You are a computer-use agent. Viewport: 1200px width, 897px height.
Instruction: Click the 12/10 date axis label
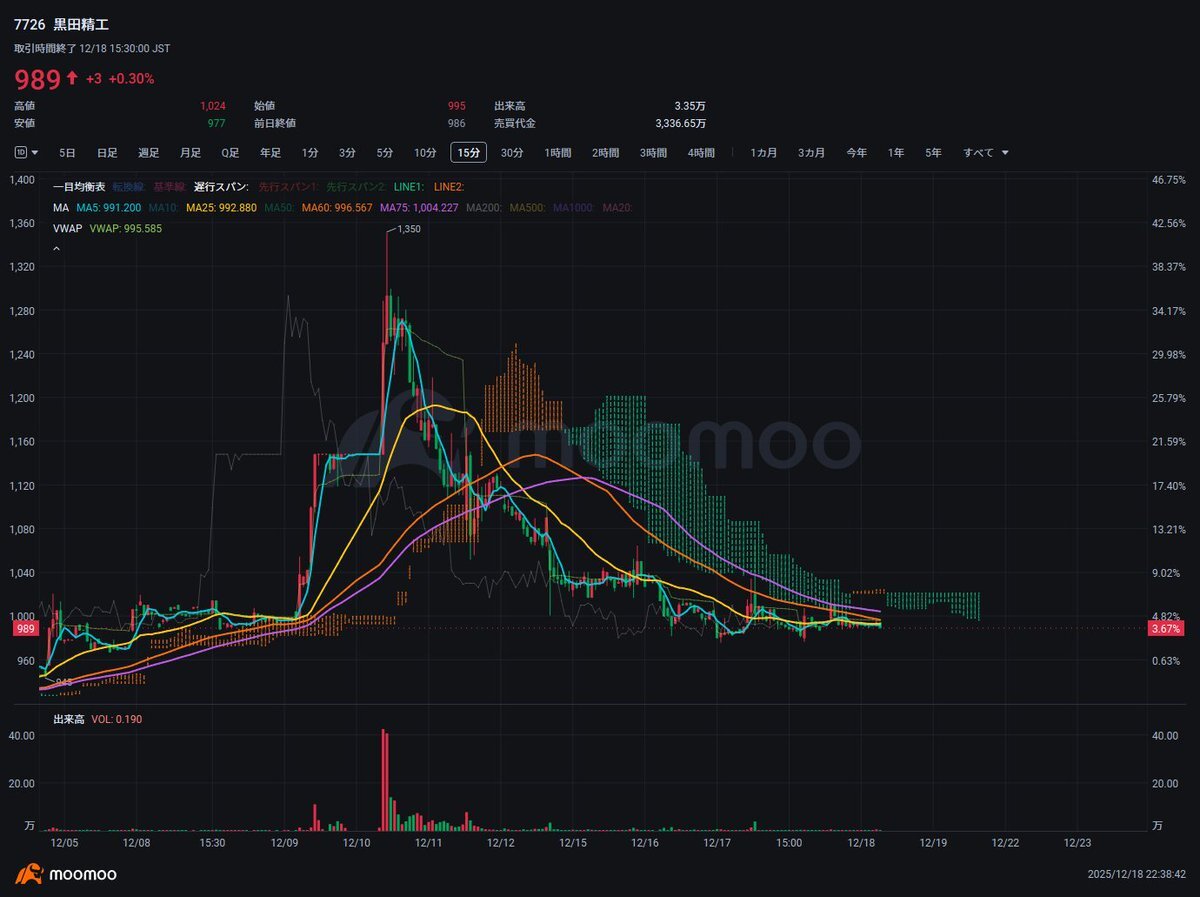click(x=357, y=843)
